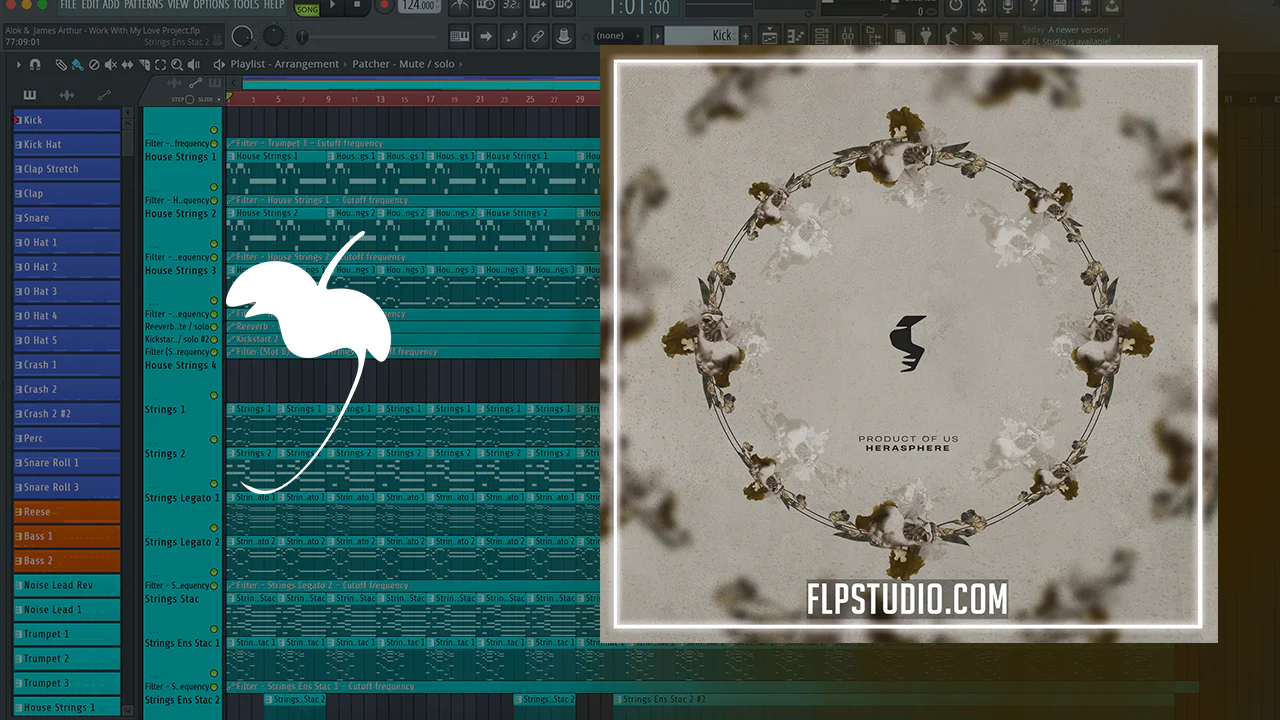Select the Clap Stretch pattern in picker

coord(67,169)
